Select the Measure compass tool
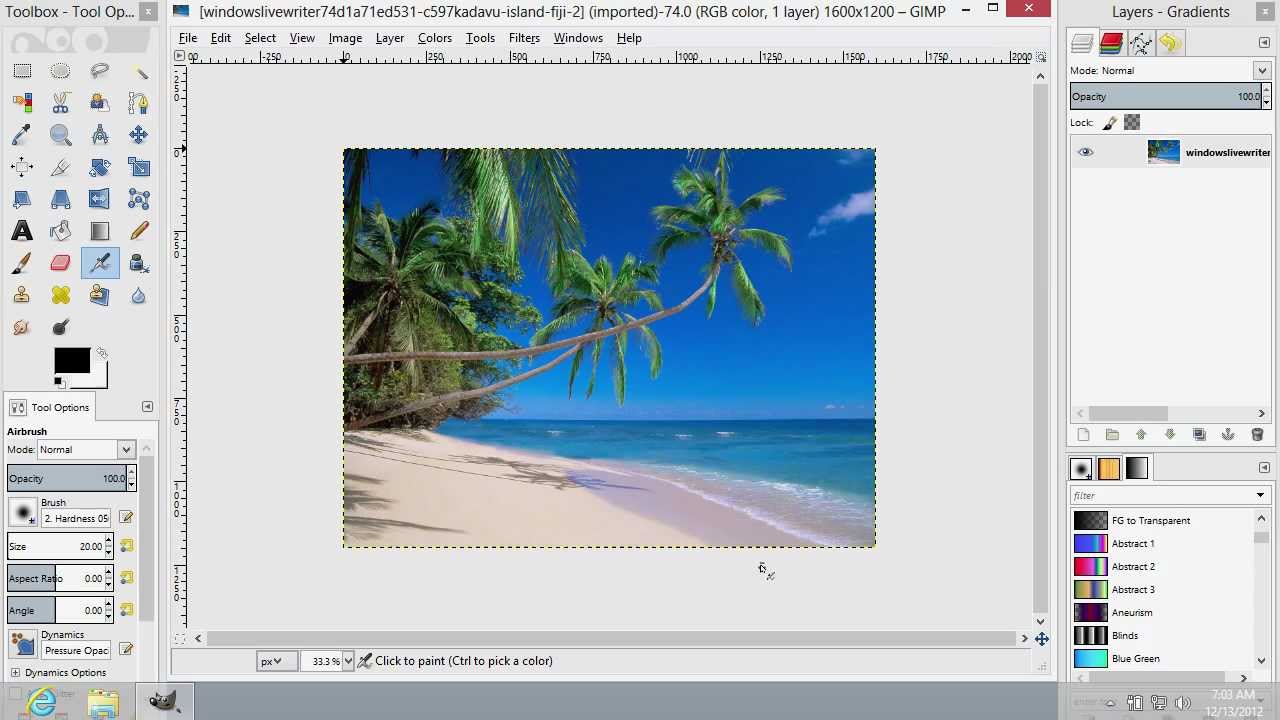This screenshot has height=720, width=1280. pos(99,135)
